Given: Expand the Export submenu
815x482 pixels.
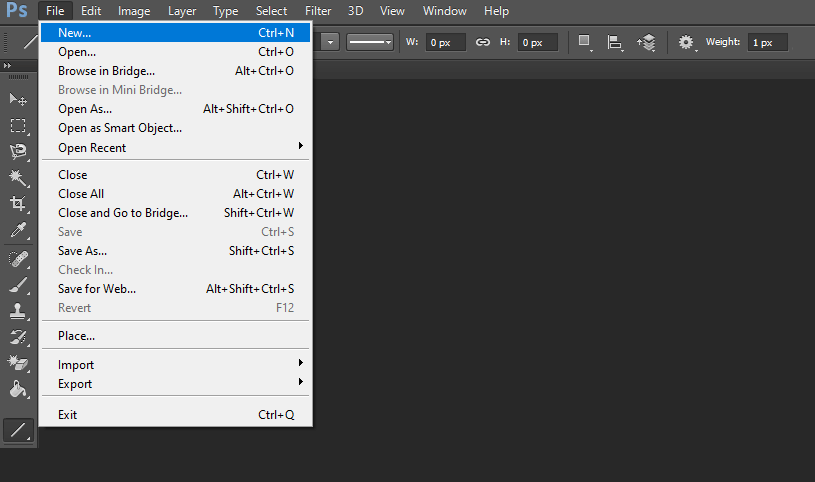Looking at the screenshot, I should [x=175, y=384].
